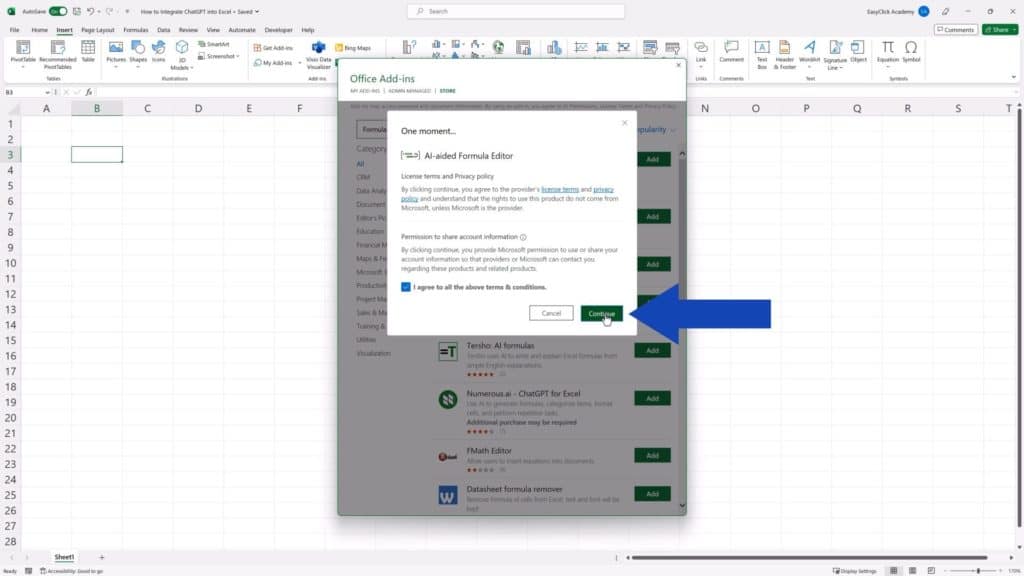Click the info icon beside Permission heading
The height and width of the screenshot is (576, 1024).
pyautogui.click(x=523, y=237)
